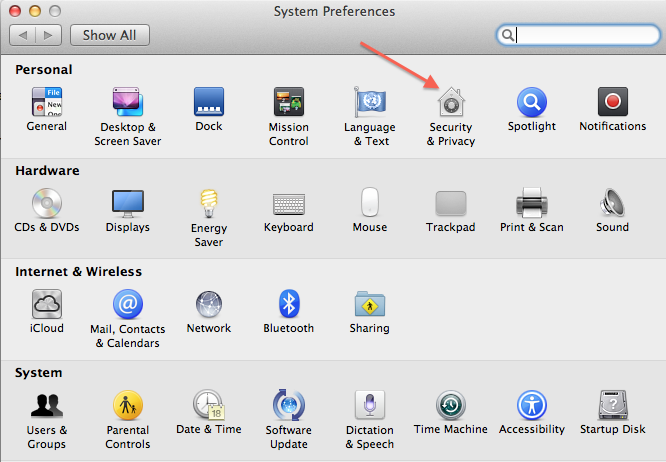Viewport: 666px width, 462px height.
Task: Click the forward navigation arrow
Action: pos(48,35)
